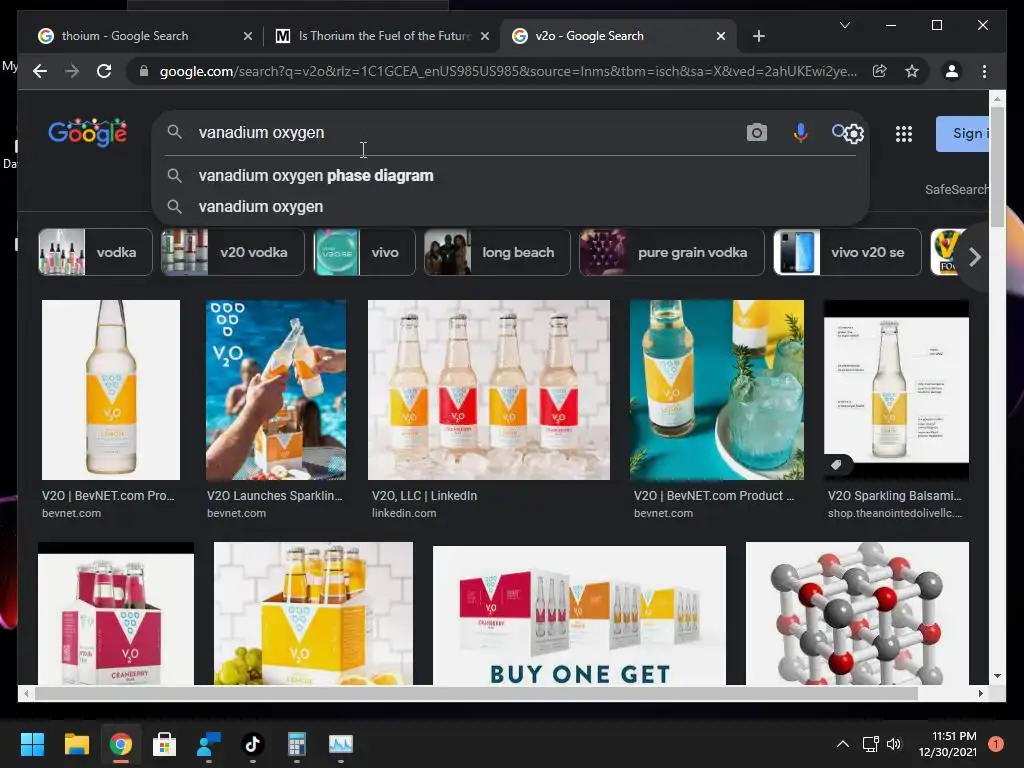Click the horizontal scrollbar thumb
This screenshot has height=768, width=1024.
[x=476, y=694]
